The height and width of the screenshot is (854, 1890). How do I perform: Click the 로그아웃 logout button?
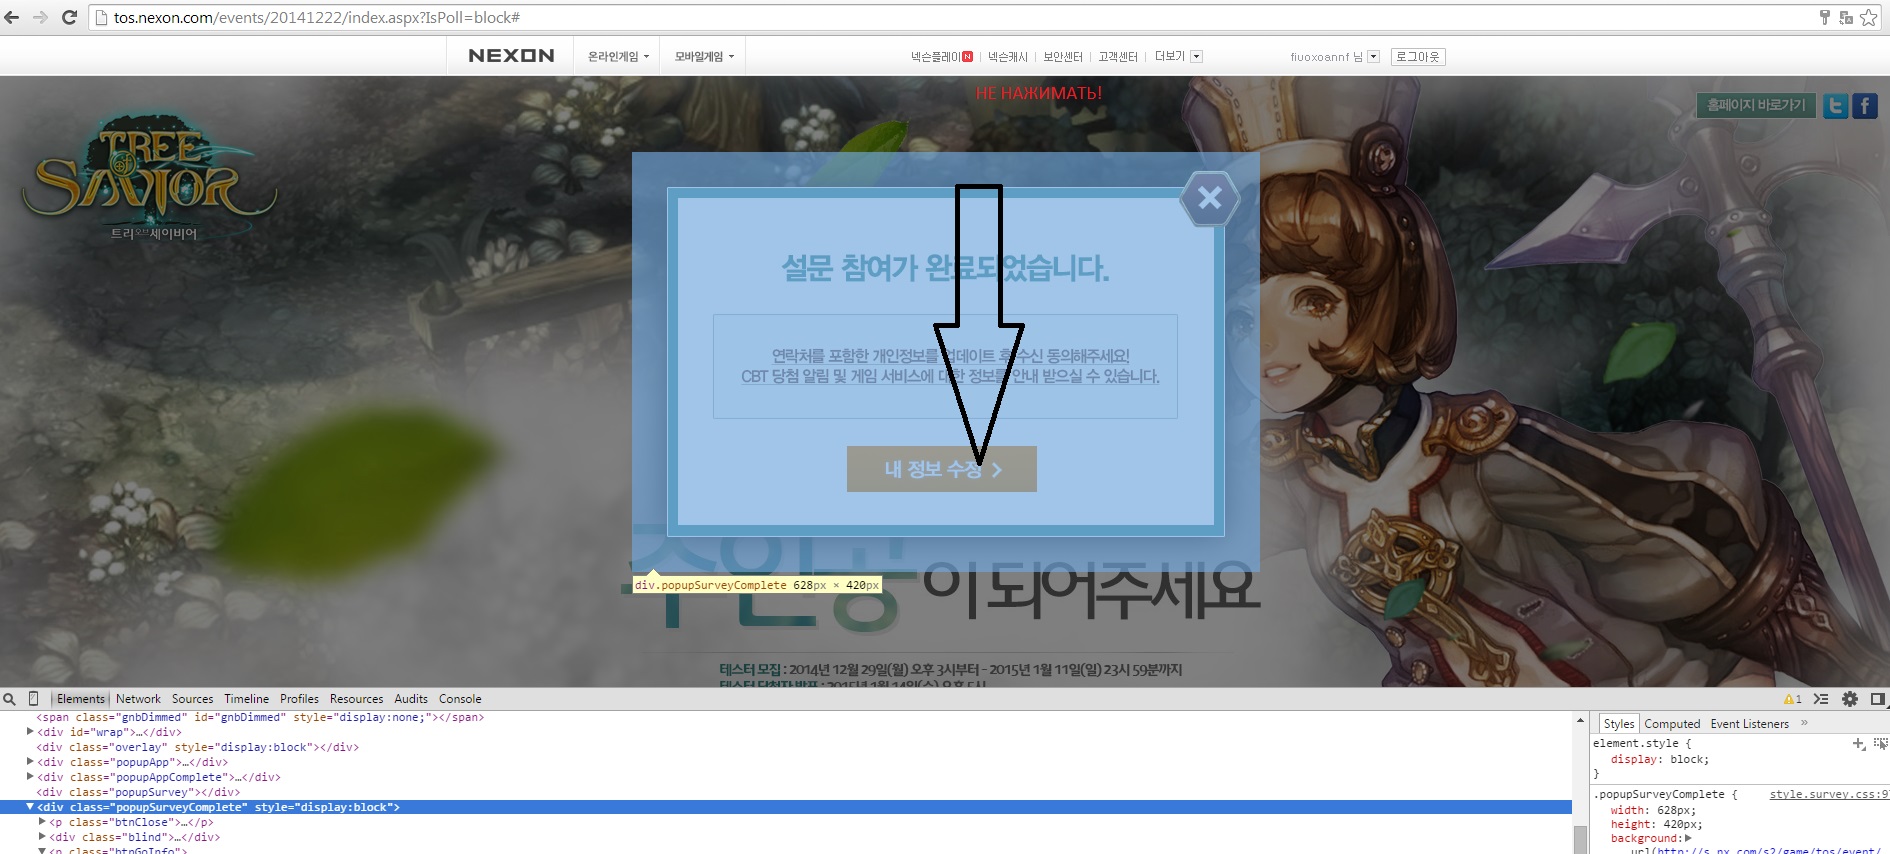tap(1418, 57)
